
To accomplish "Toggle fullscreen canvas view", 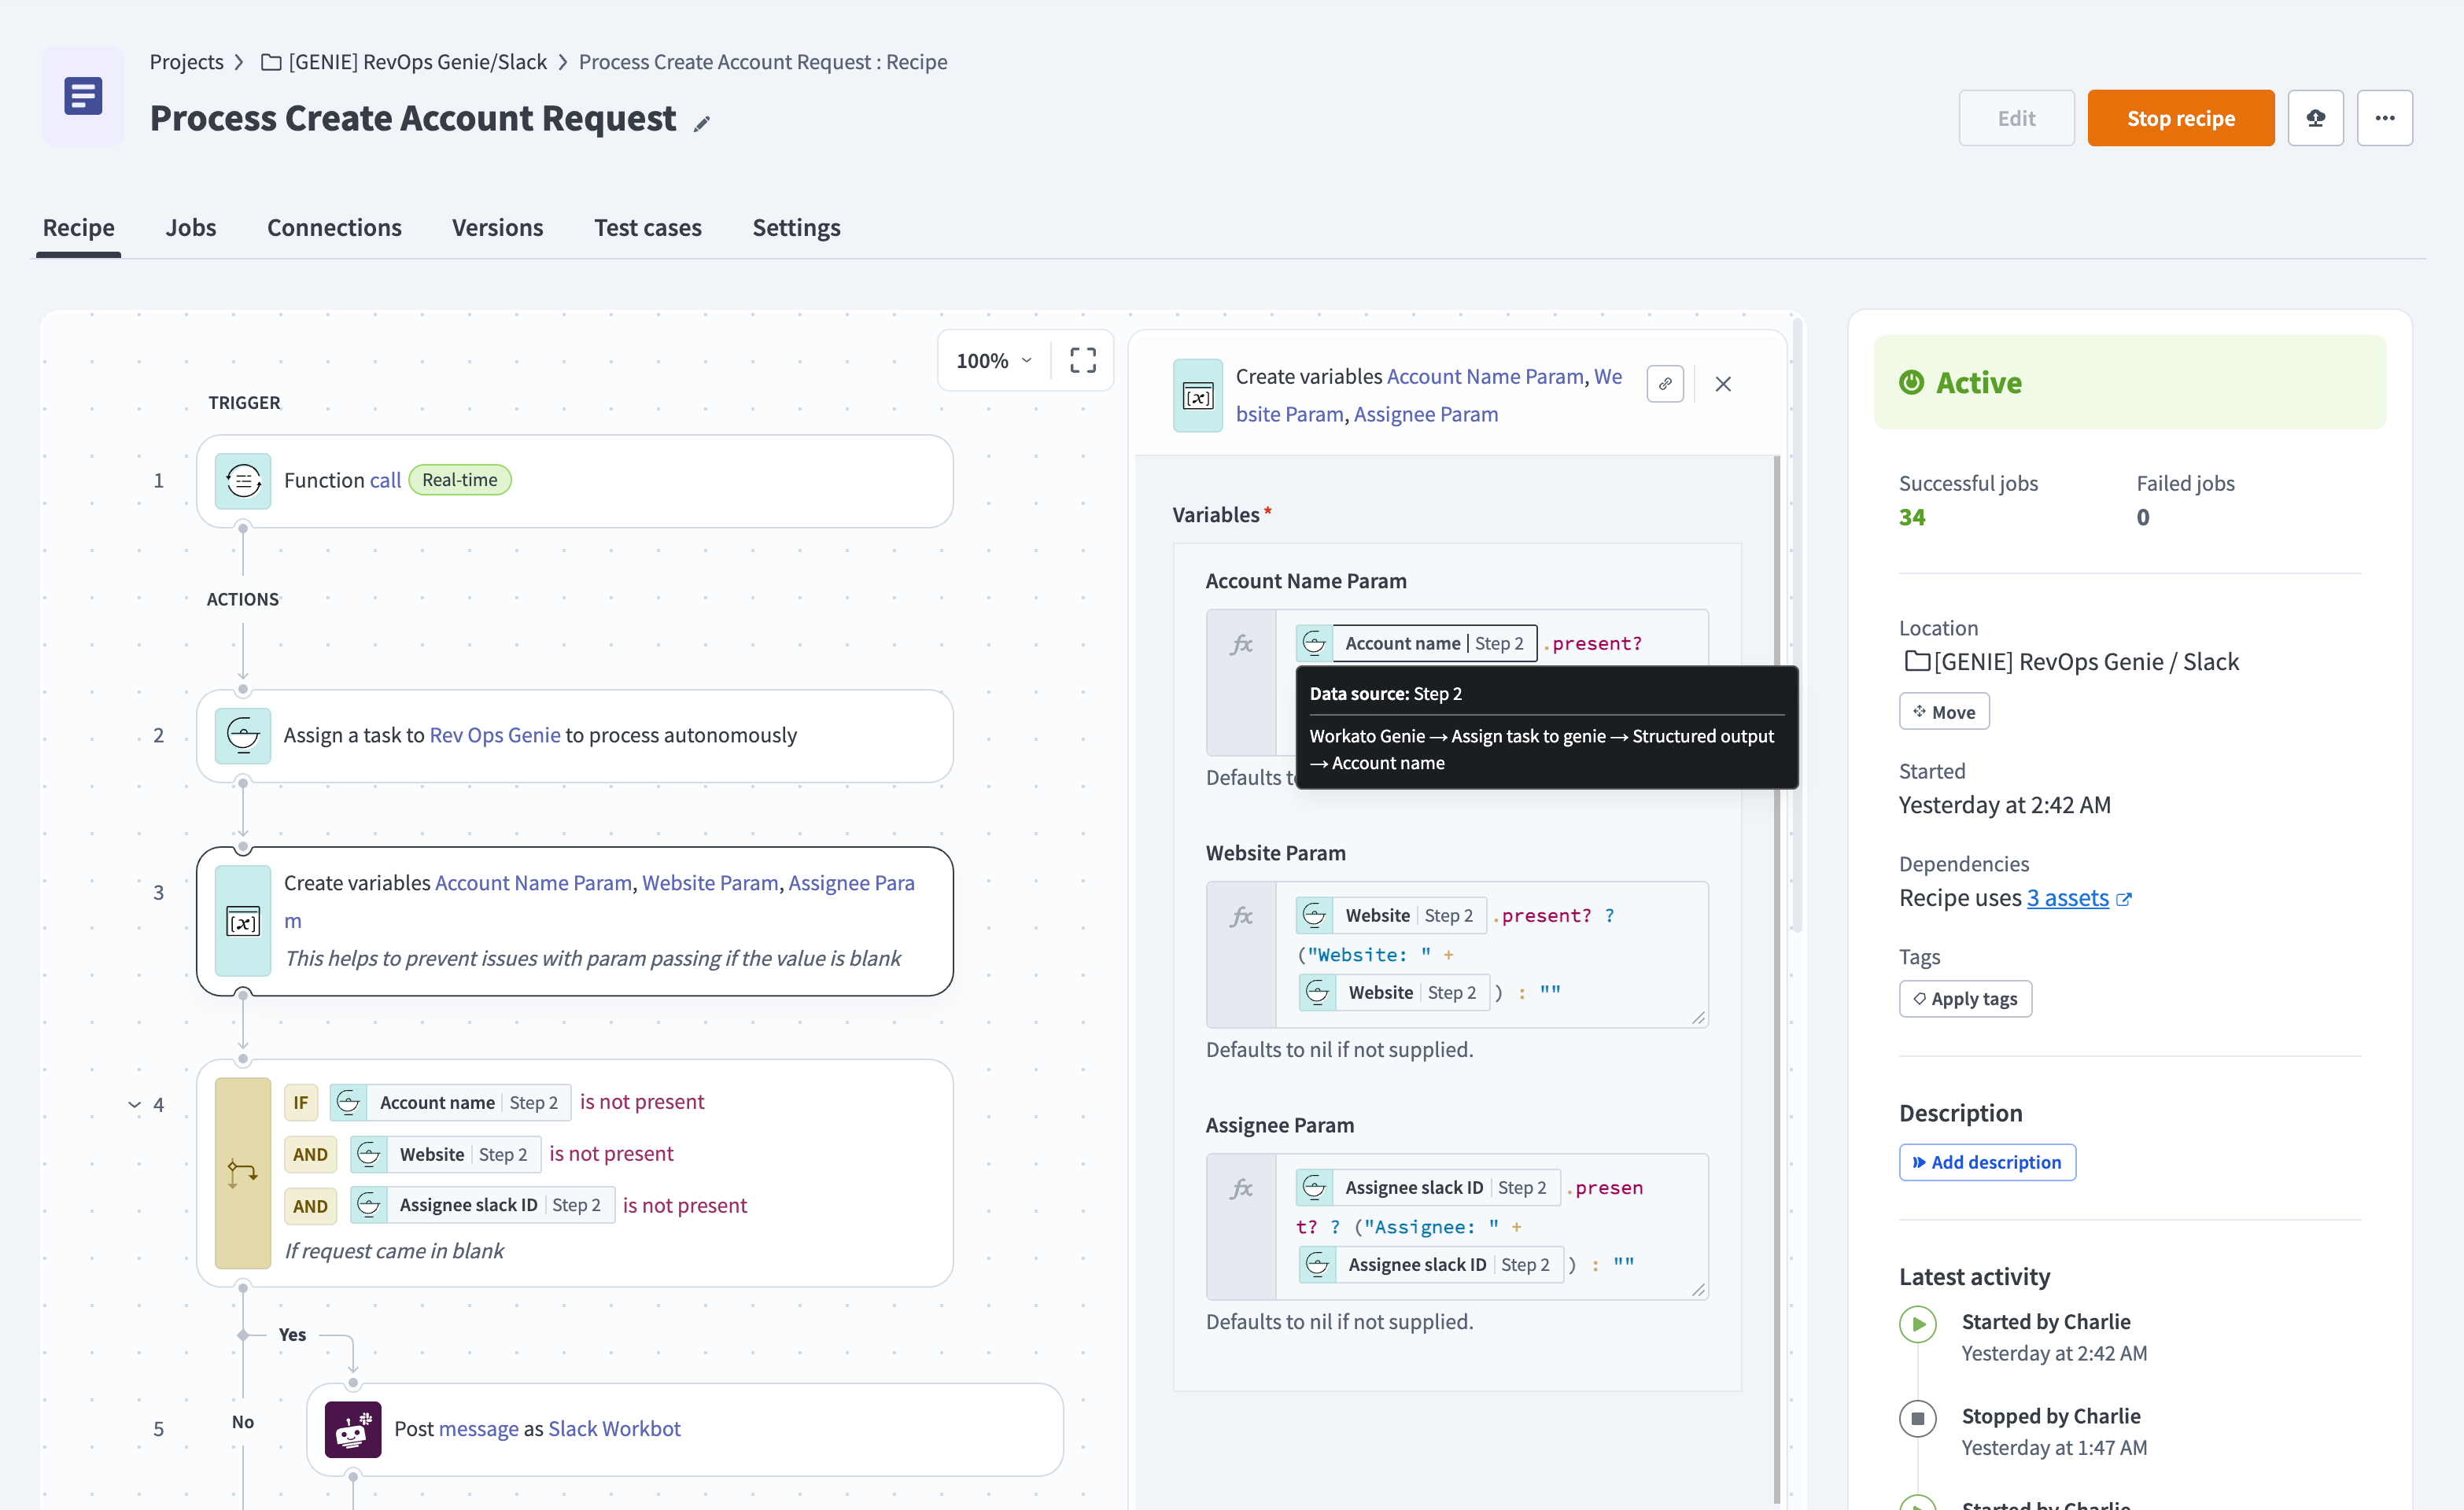I will 1082,360.
